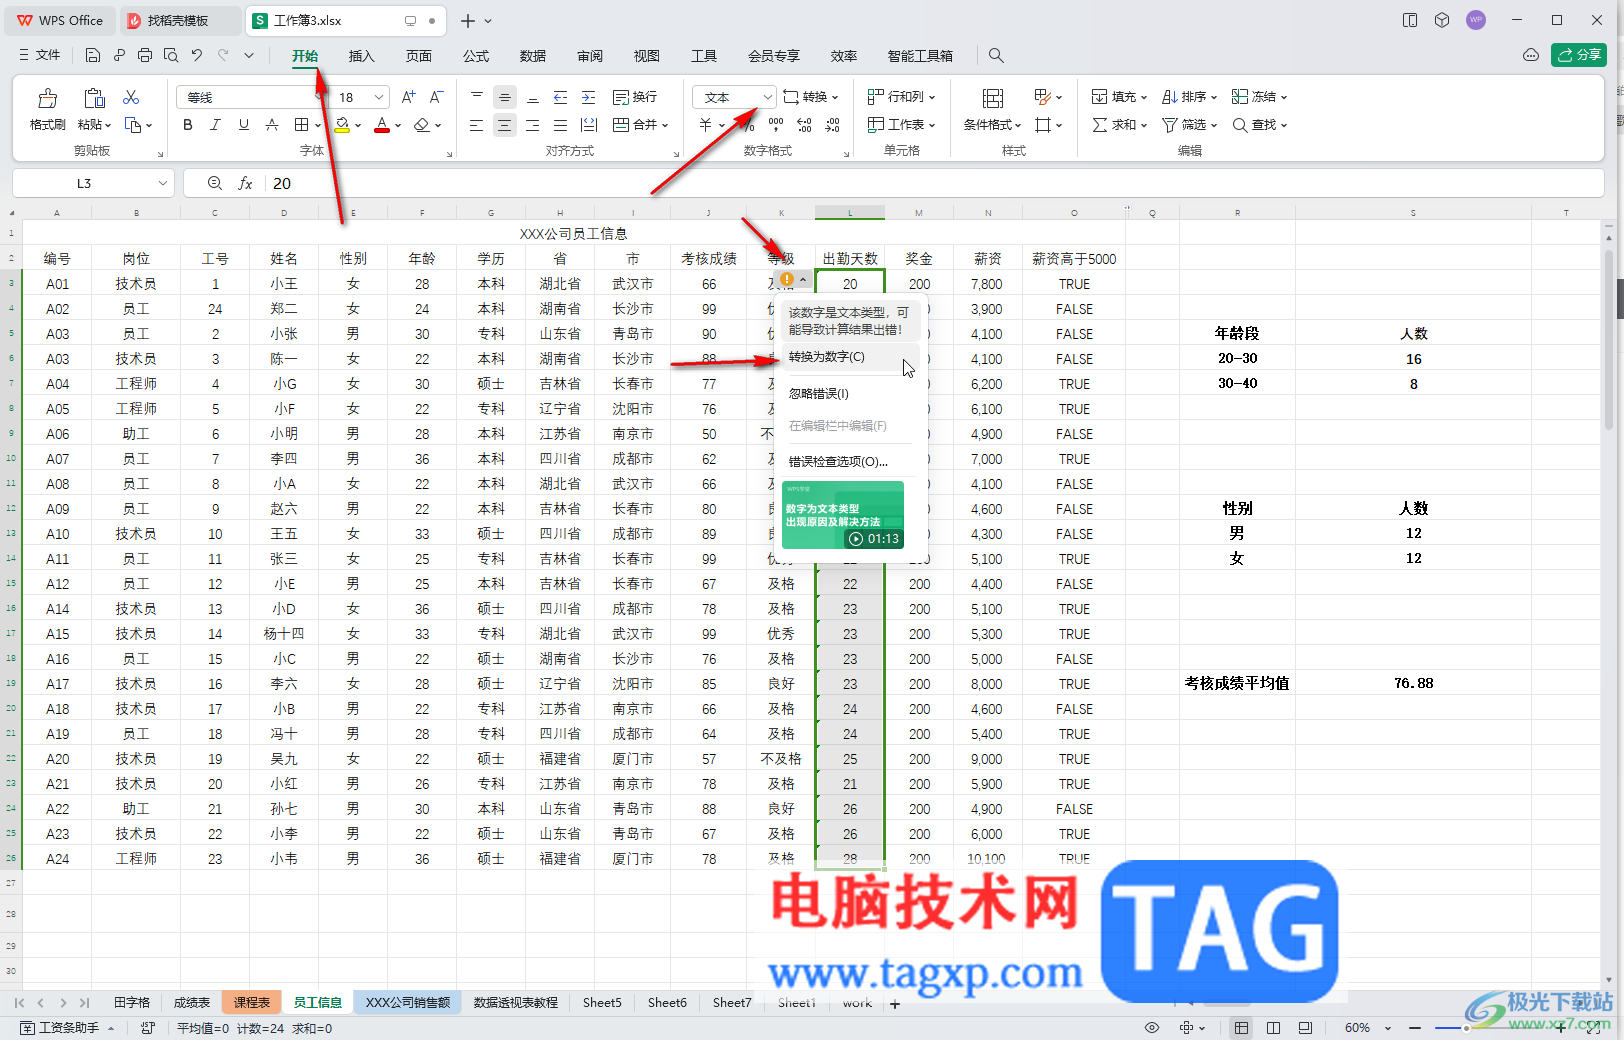Click the Print icon in quick toolbar

145,55
